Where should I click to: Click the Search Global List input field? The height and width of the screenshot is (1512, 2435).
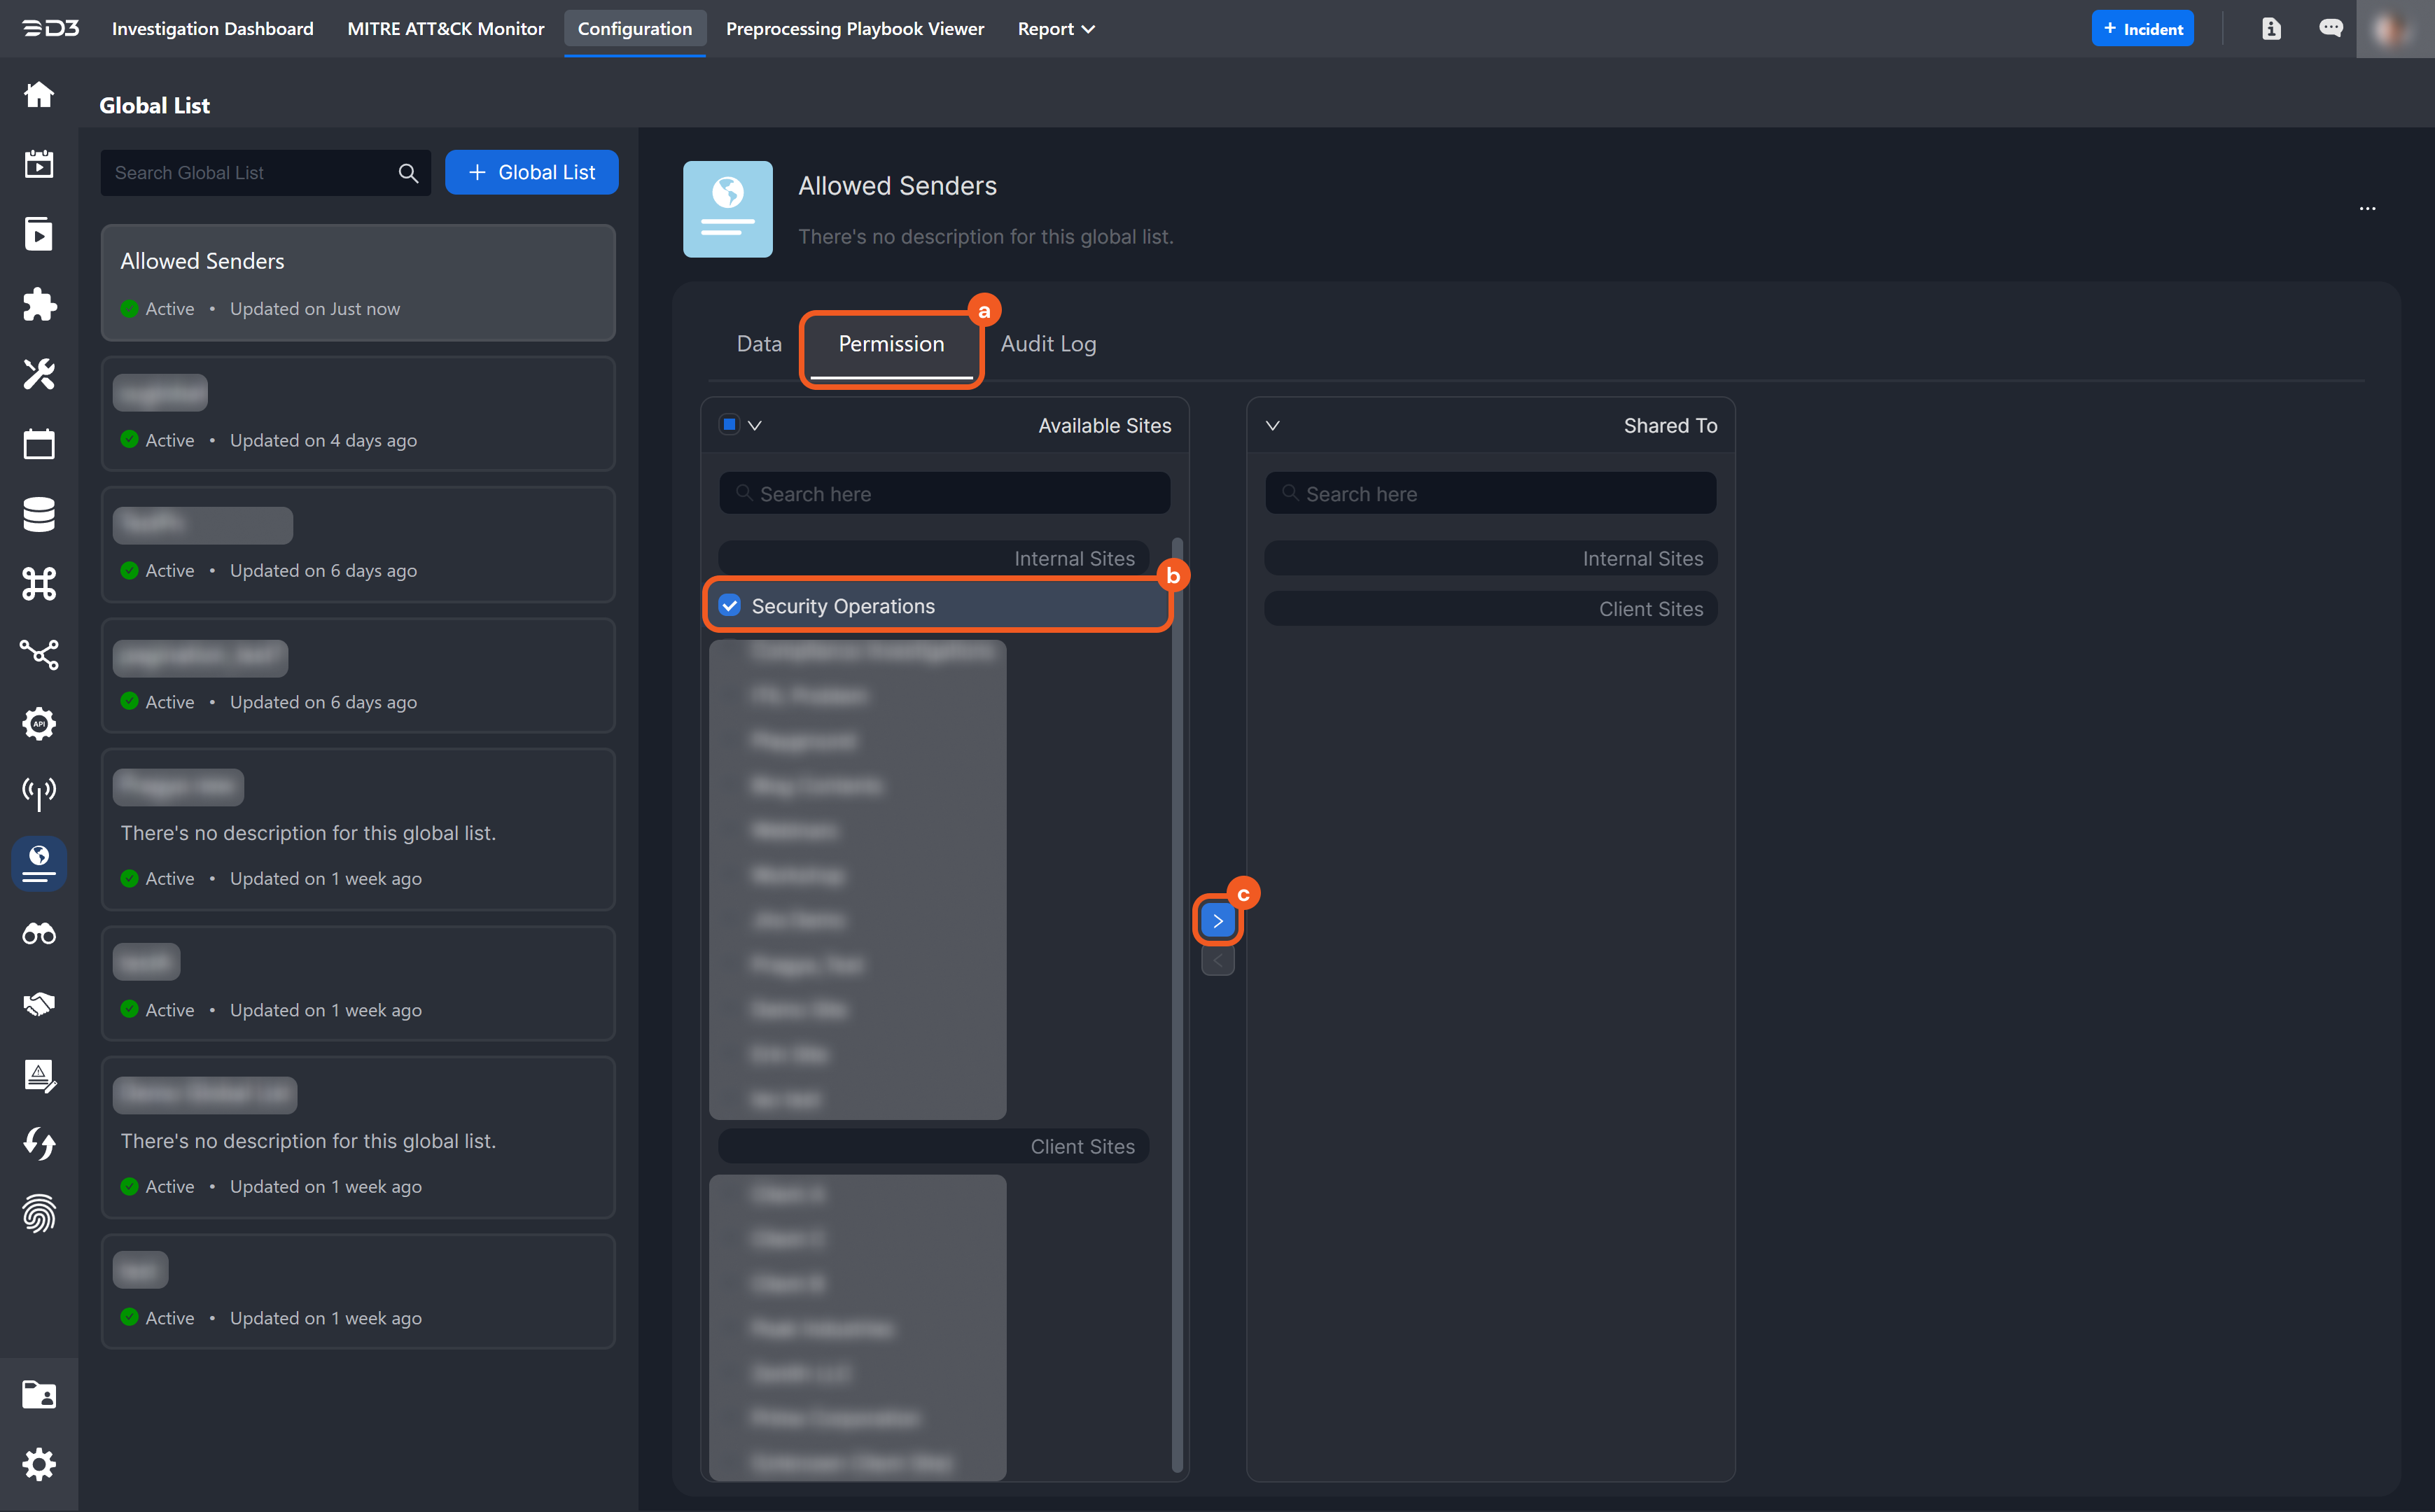tap(250, 173)
